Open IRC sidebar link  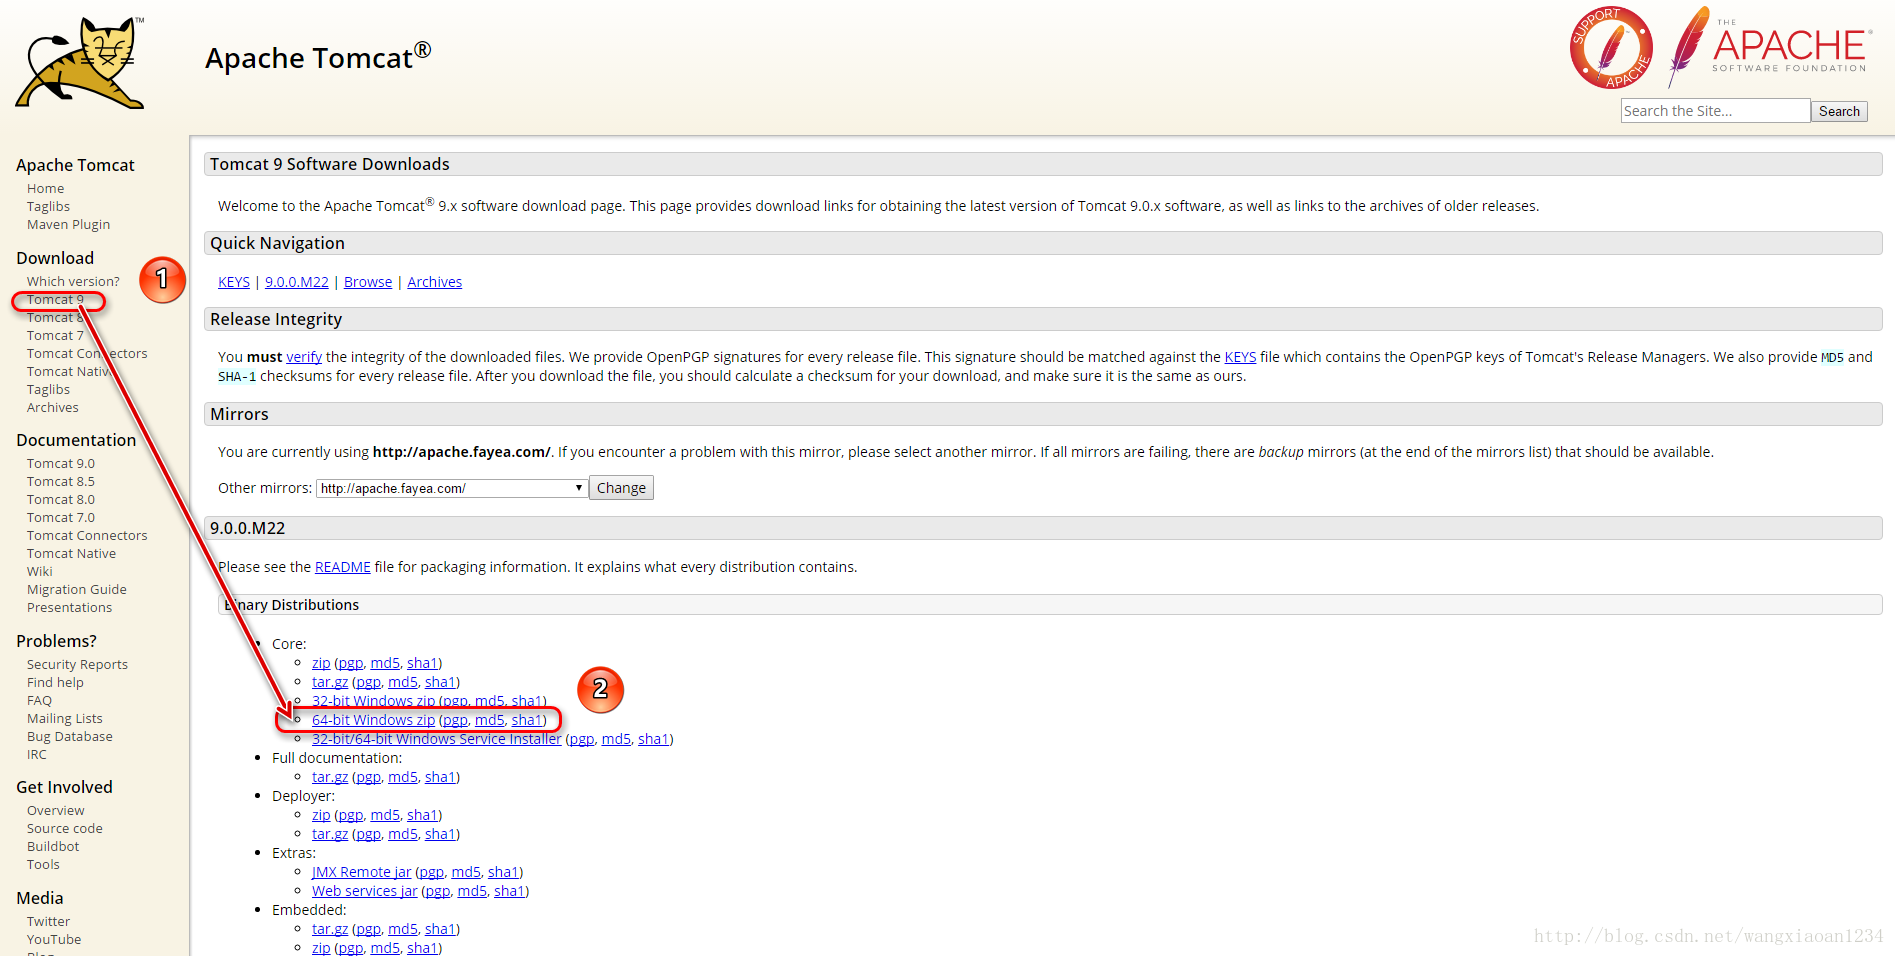coord(36,754)
